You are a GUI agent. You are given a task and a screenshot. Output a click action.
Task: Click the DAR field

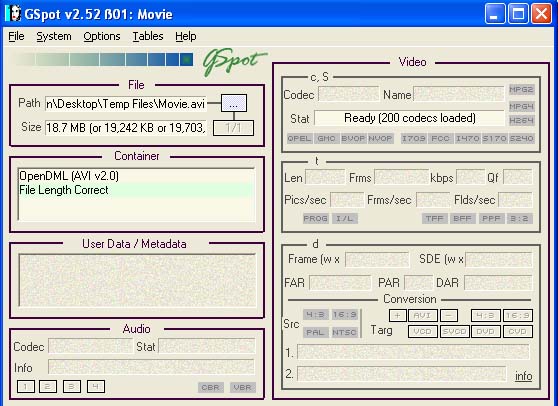[x=498, y=283]
